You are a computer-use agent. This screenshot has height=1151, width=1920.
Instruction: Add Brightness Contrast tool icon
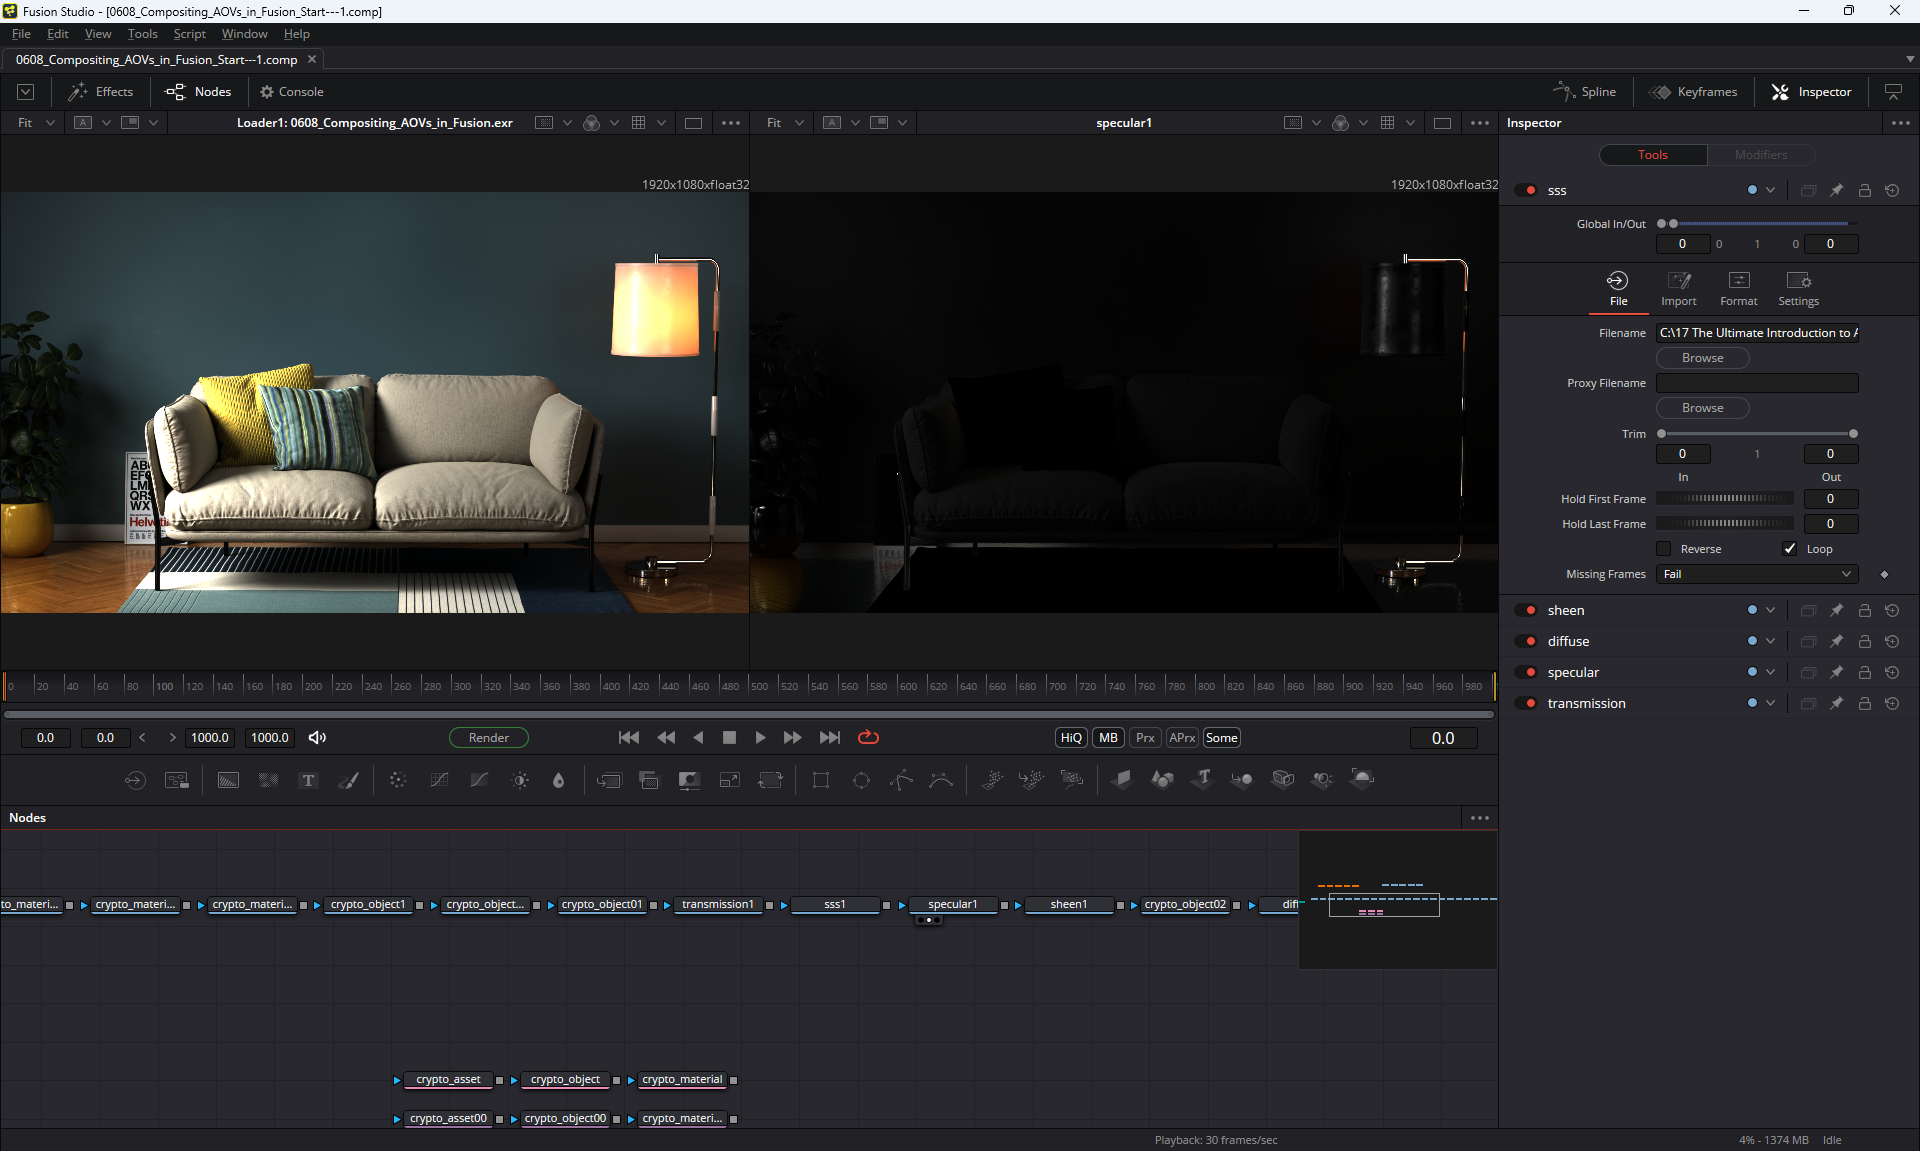click(x=520, y=780)
